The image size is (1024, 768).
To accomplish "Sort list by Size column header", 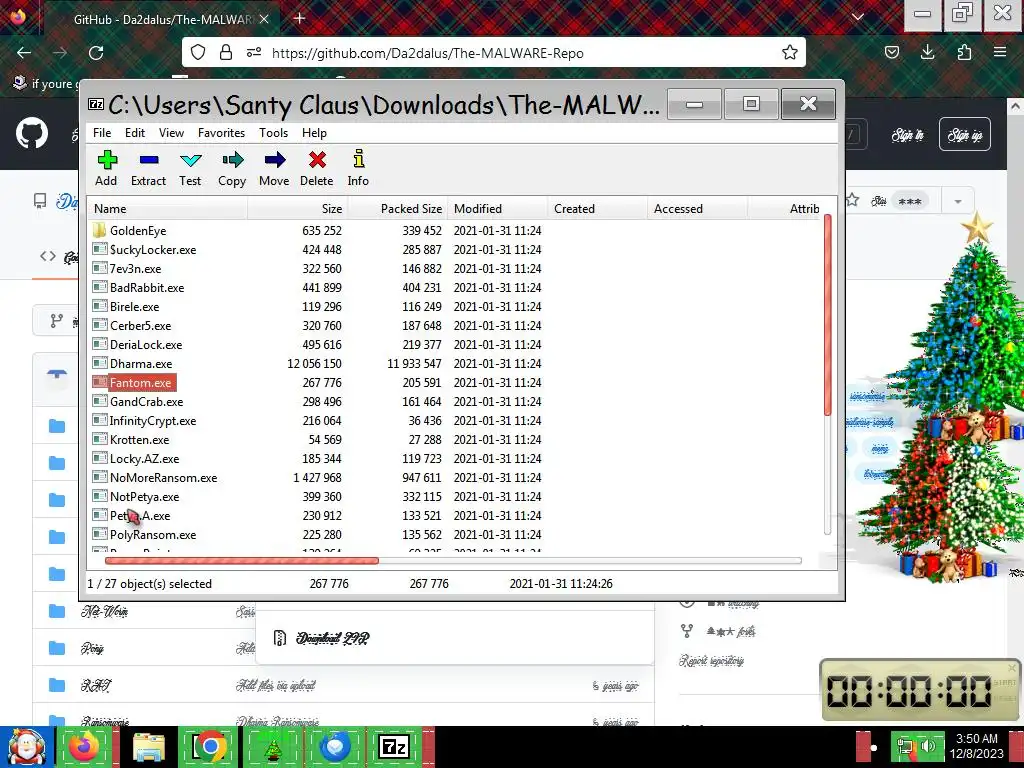I will click(298, 209).
